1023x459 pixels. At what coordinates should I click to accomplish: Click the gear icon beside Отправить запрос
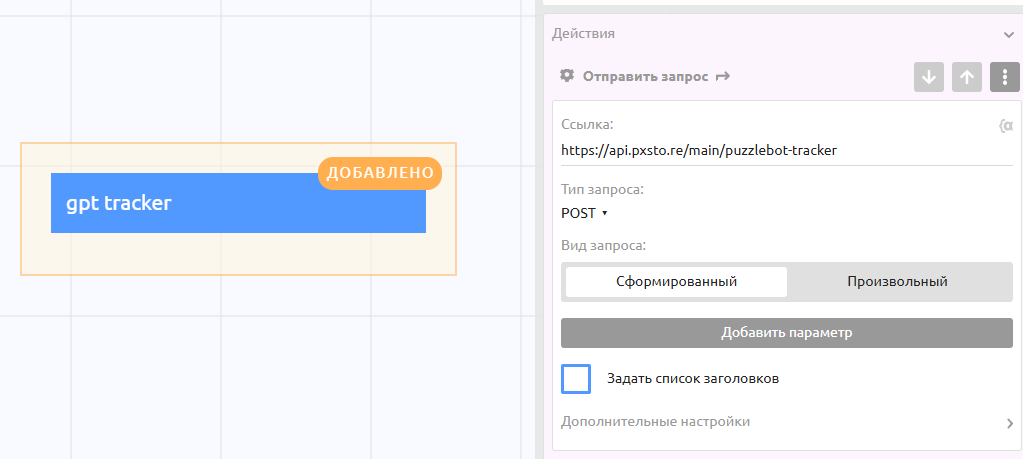tap(567, 76)
